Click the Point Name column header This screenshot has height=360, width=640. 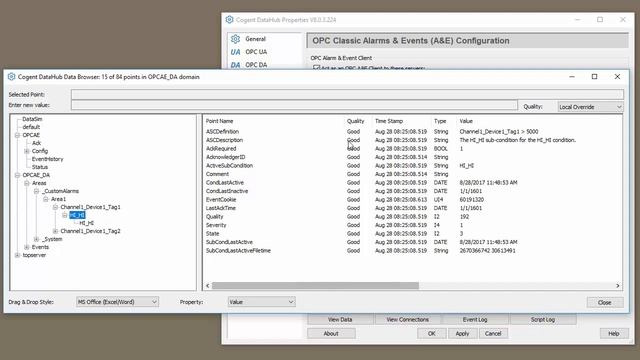click(220, 121)
